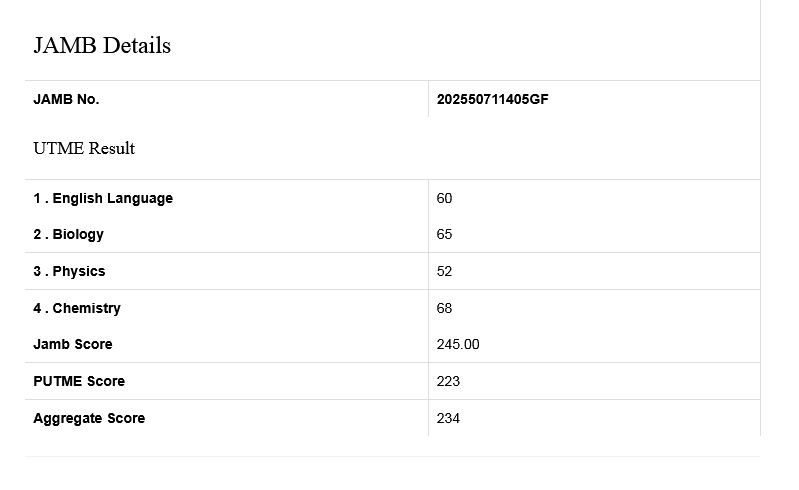Select the Biology score 65
Image resolution: width=799 pixels, height=490 pixels.
click(x=445, y=234)
